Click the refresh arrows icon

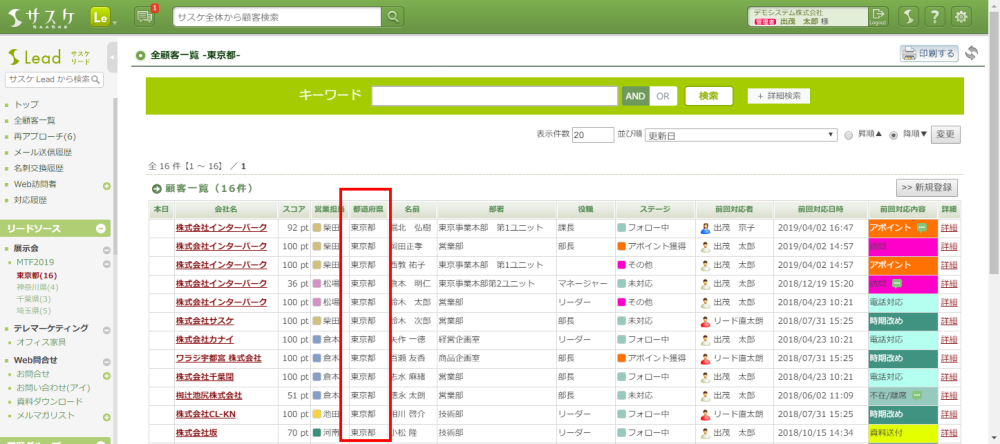point(971,53)
